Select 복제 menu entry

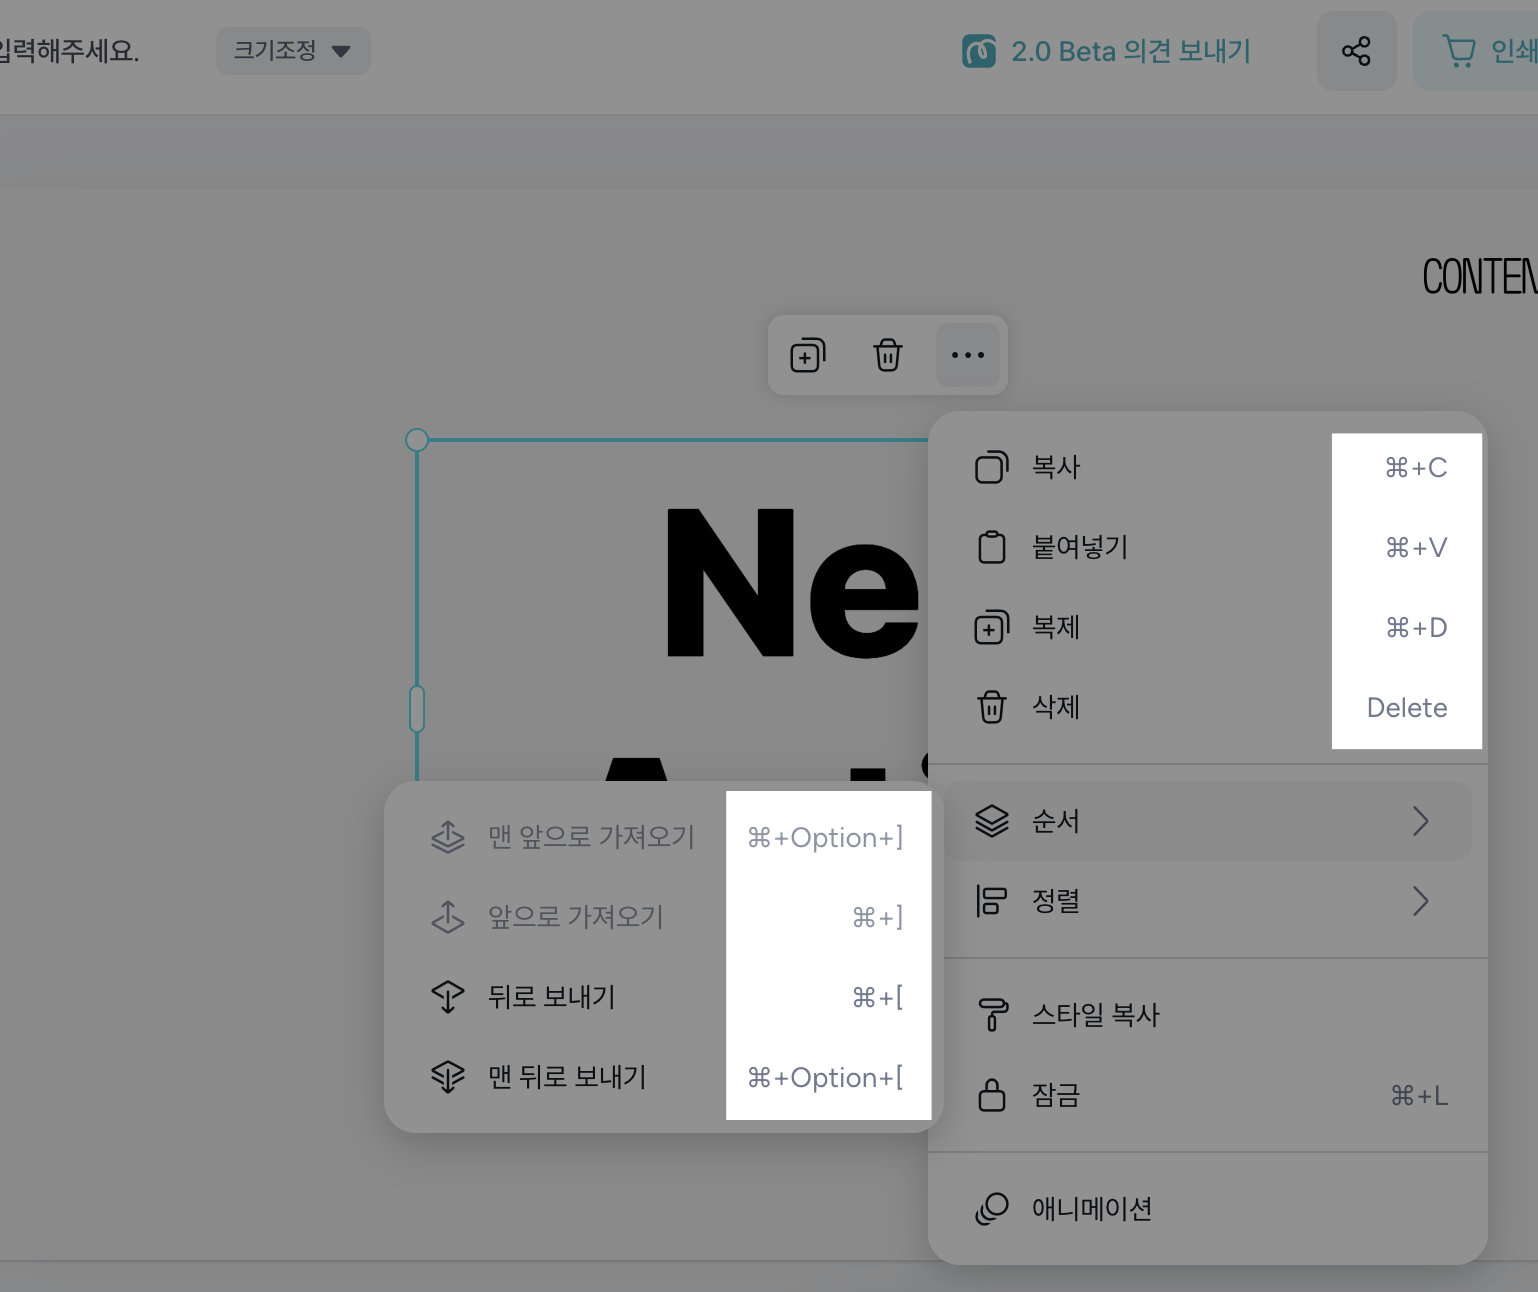(x=1056, y=627)
